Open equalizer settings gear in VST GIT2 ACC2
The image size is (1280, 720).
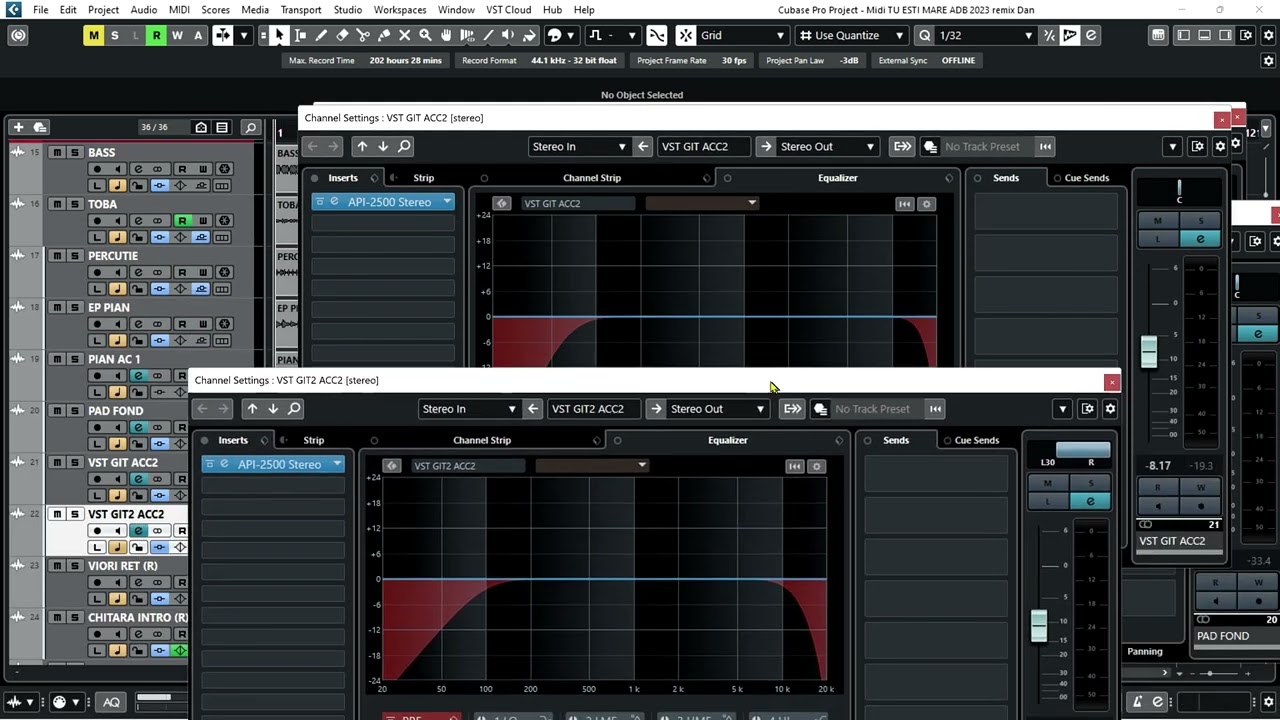pyautogui.click(x=816, y=466)
